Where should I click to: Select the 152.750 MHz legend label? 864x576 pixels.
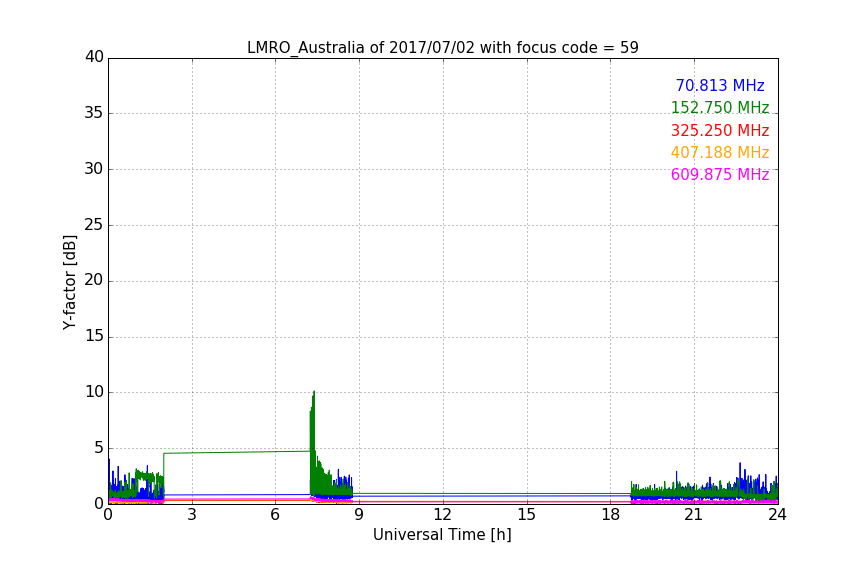tap(720, 108)
